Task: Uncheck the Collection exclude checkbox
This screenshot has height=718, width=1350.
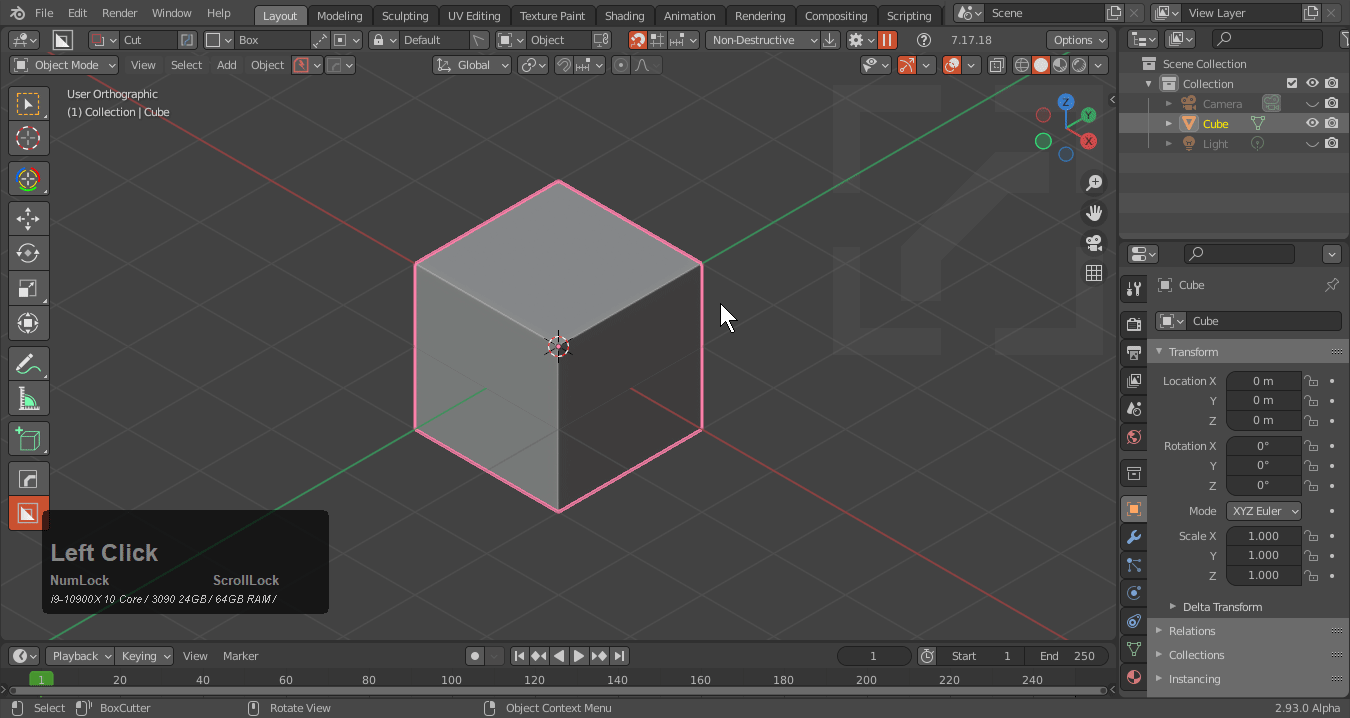Action: pyautogui.click(x=1292, y=84)
